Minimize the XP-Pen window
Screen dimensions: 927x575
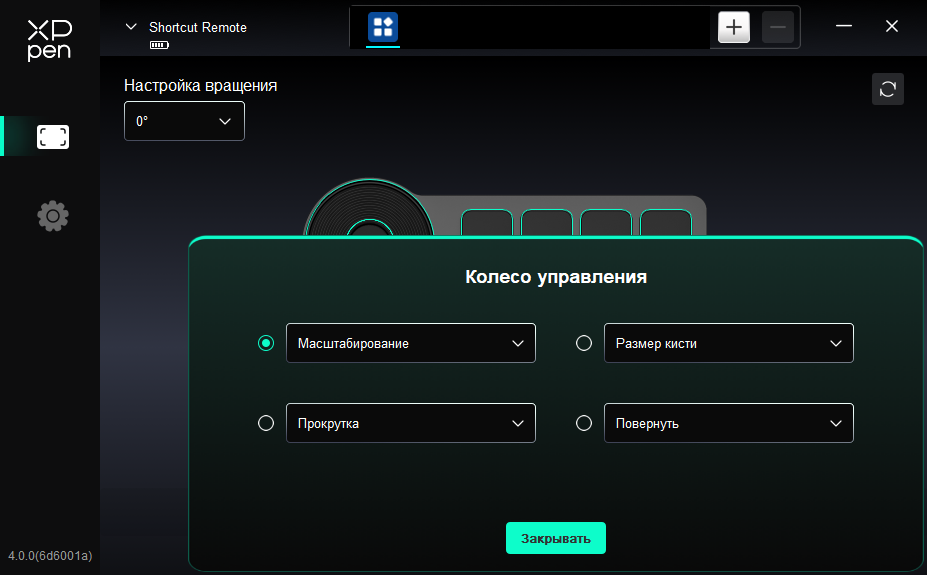click(x=844, y=27)
